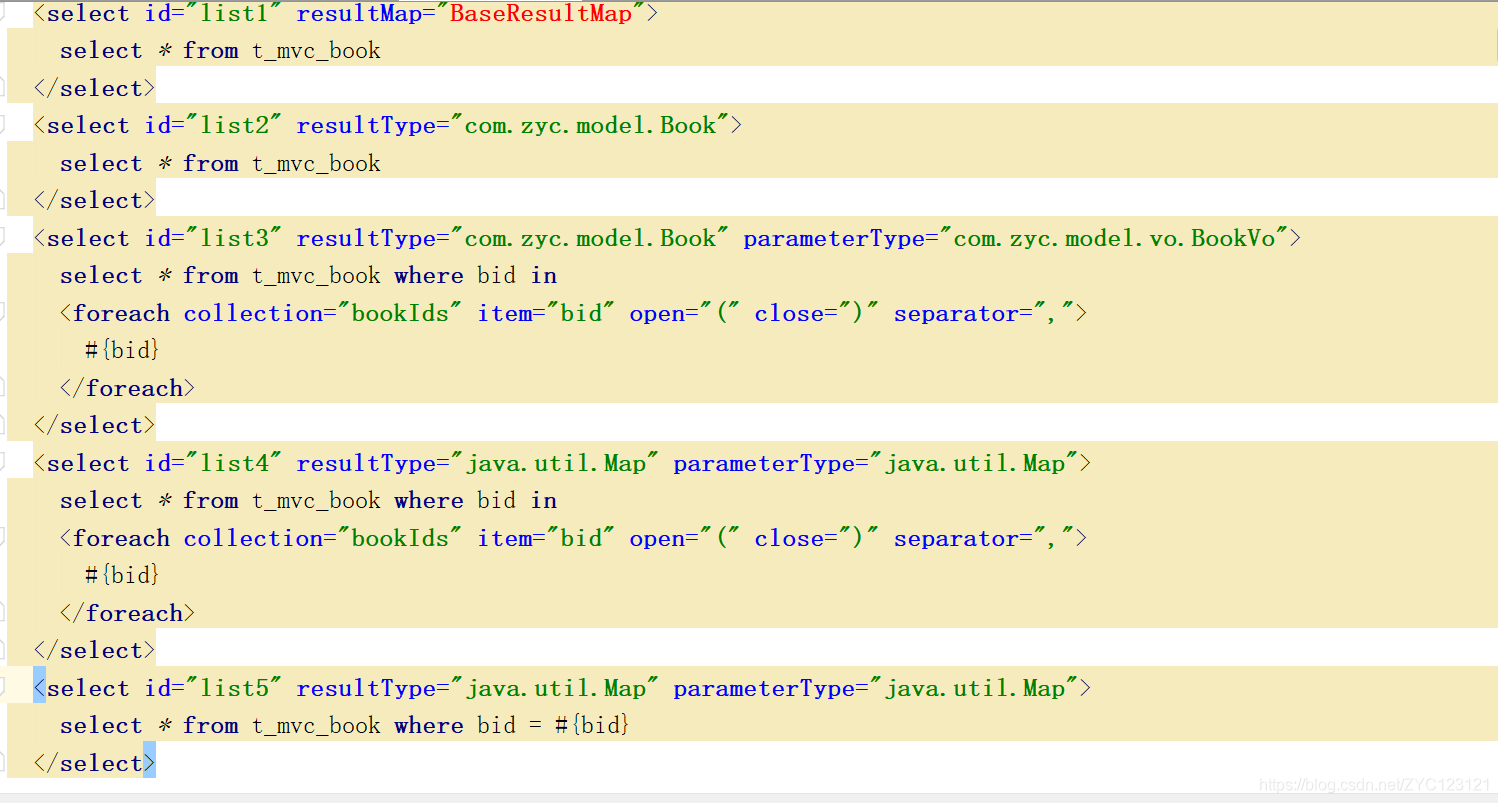Click the list4 resultType "java.util.Map" value
The image size is (1498, 803).
[x=555, y=464]
